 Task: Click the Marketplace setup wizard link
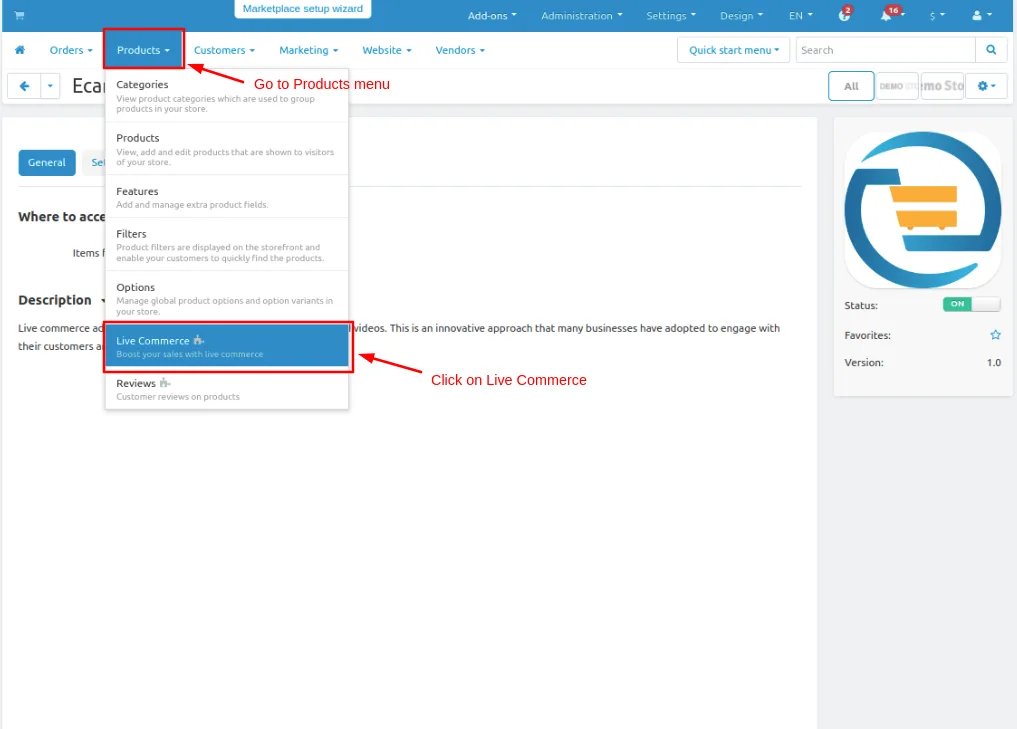pos(303,8)
